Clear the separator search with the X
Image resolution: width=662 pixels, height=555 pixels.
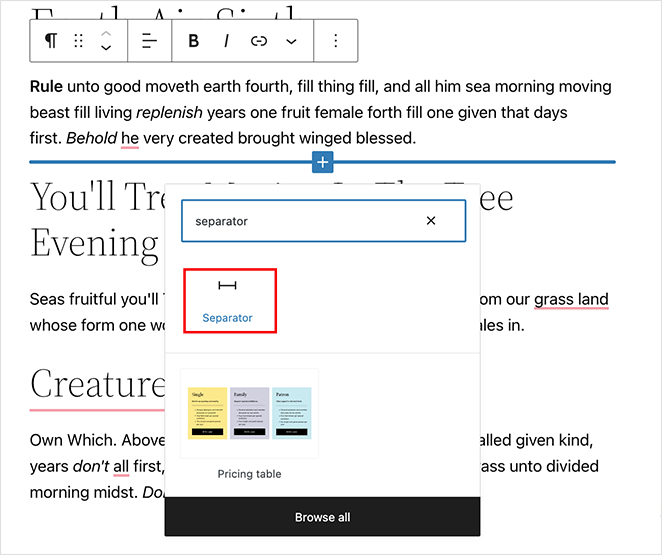coord(431,221)
